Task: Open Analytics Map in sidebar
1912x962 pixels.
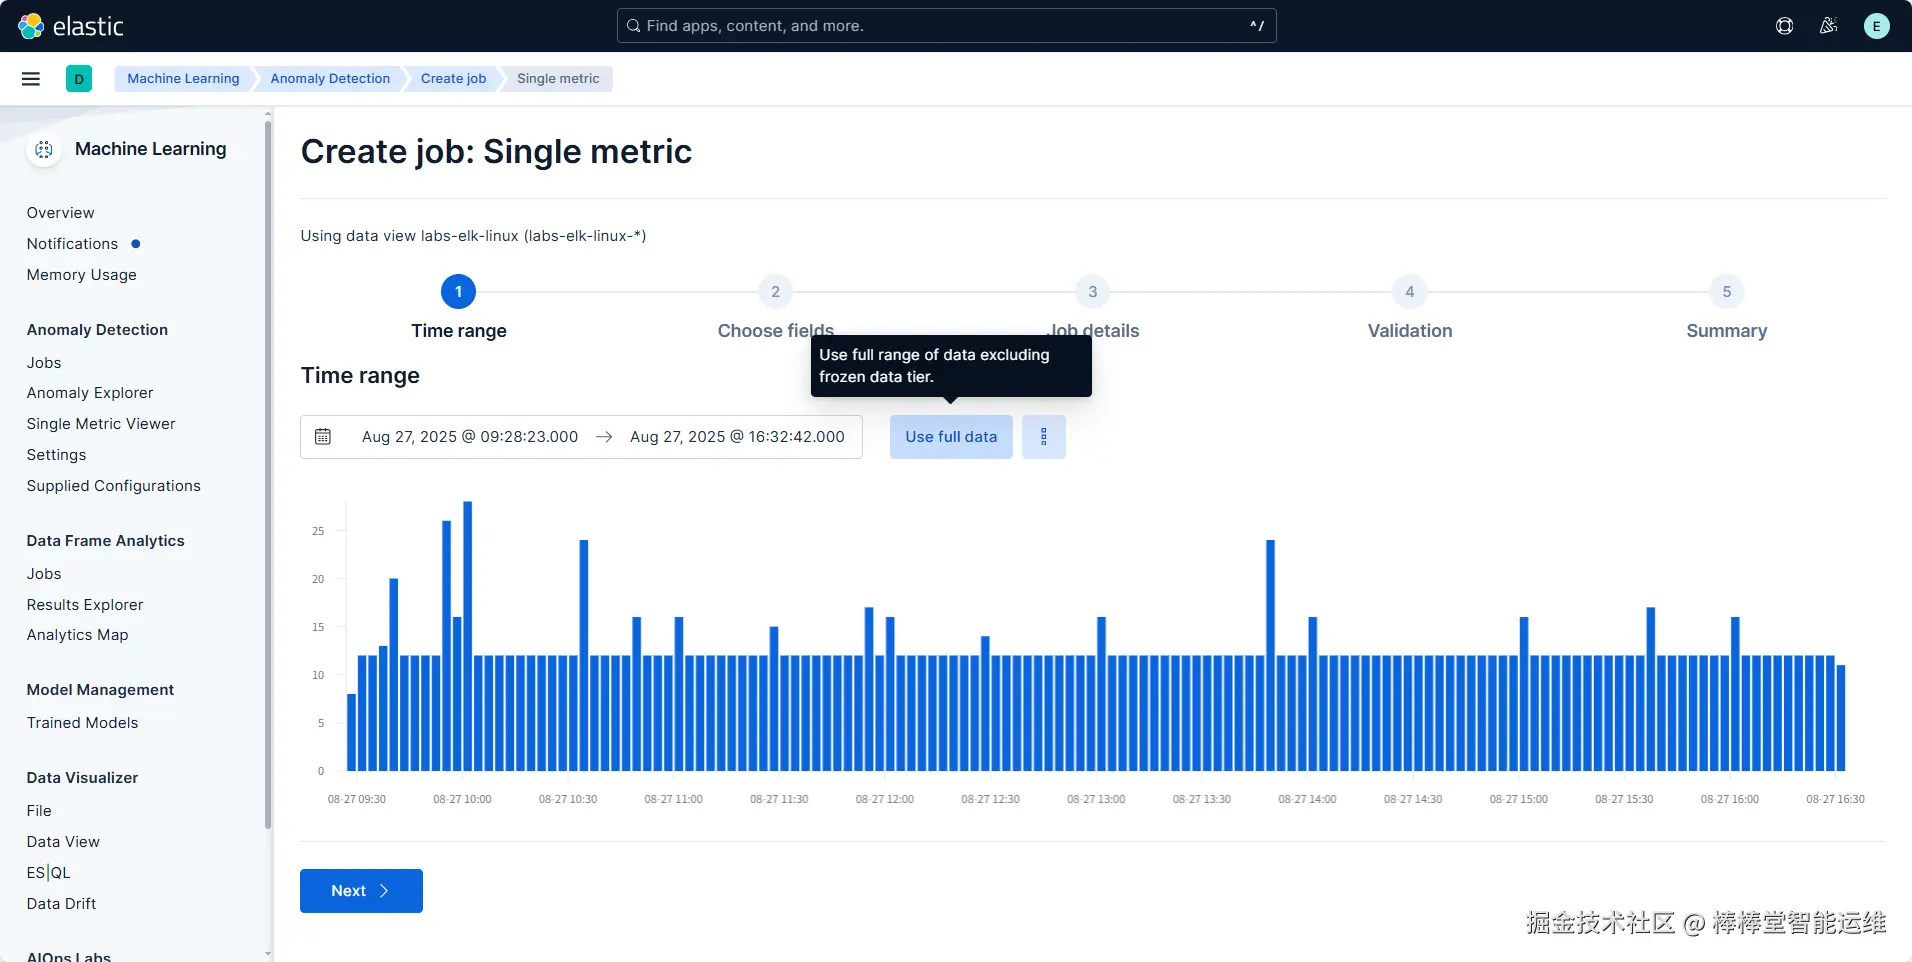Action: [78, 635]
